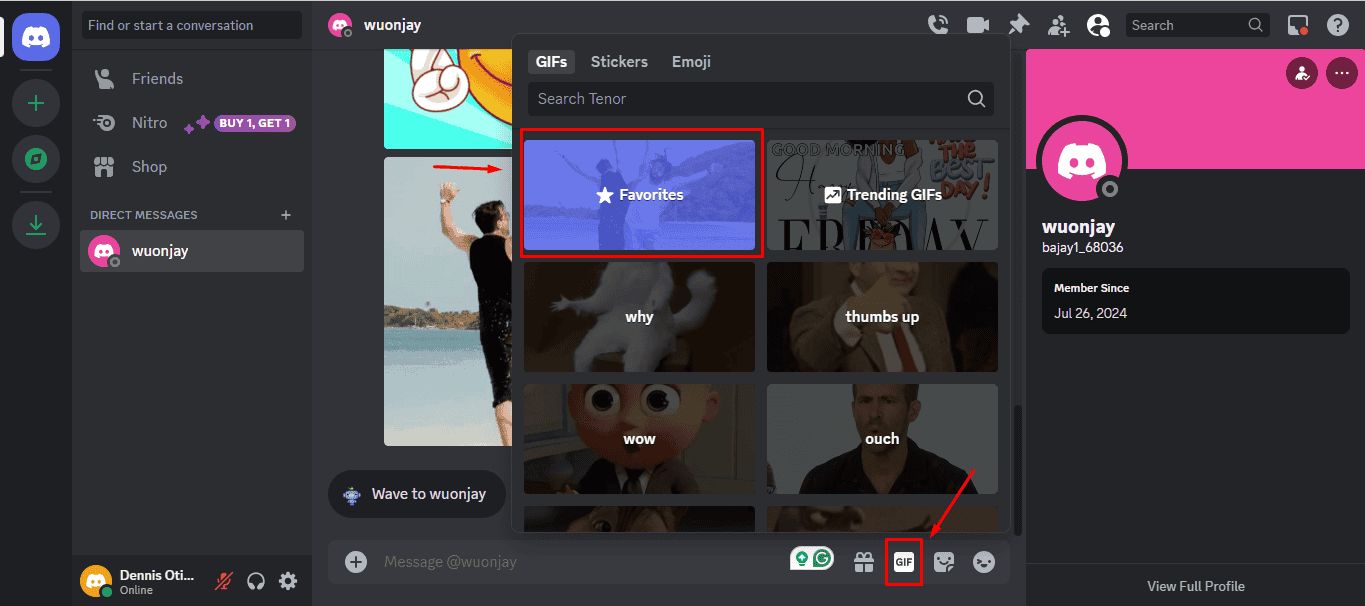Open upload attachment plus menu
This screenshot has height=606, width=1365.
(x=356, y=562)
